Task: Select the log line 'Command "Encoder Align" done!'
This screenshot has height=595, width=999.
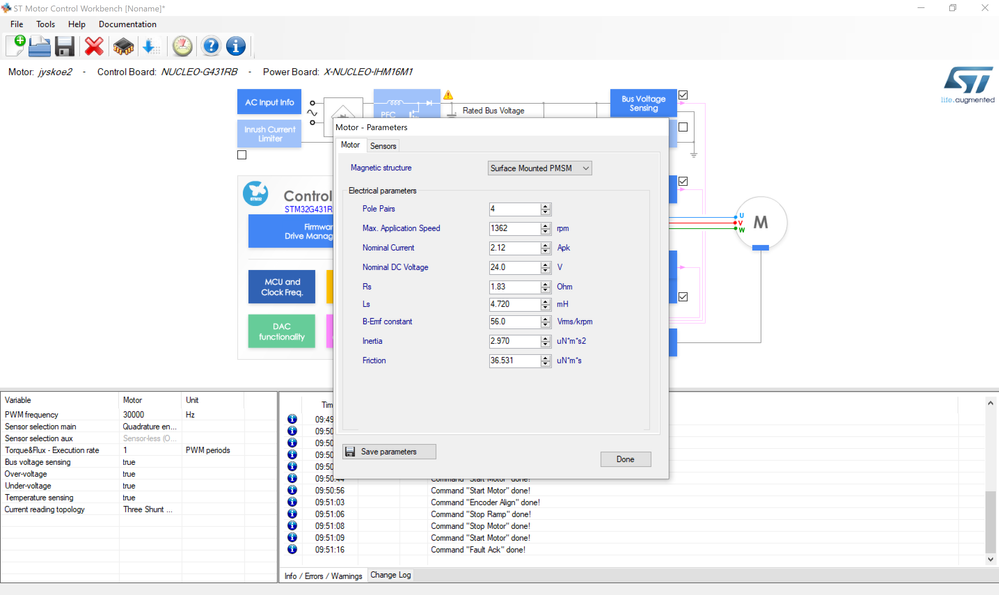Action: coord(485,502)
